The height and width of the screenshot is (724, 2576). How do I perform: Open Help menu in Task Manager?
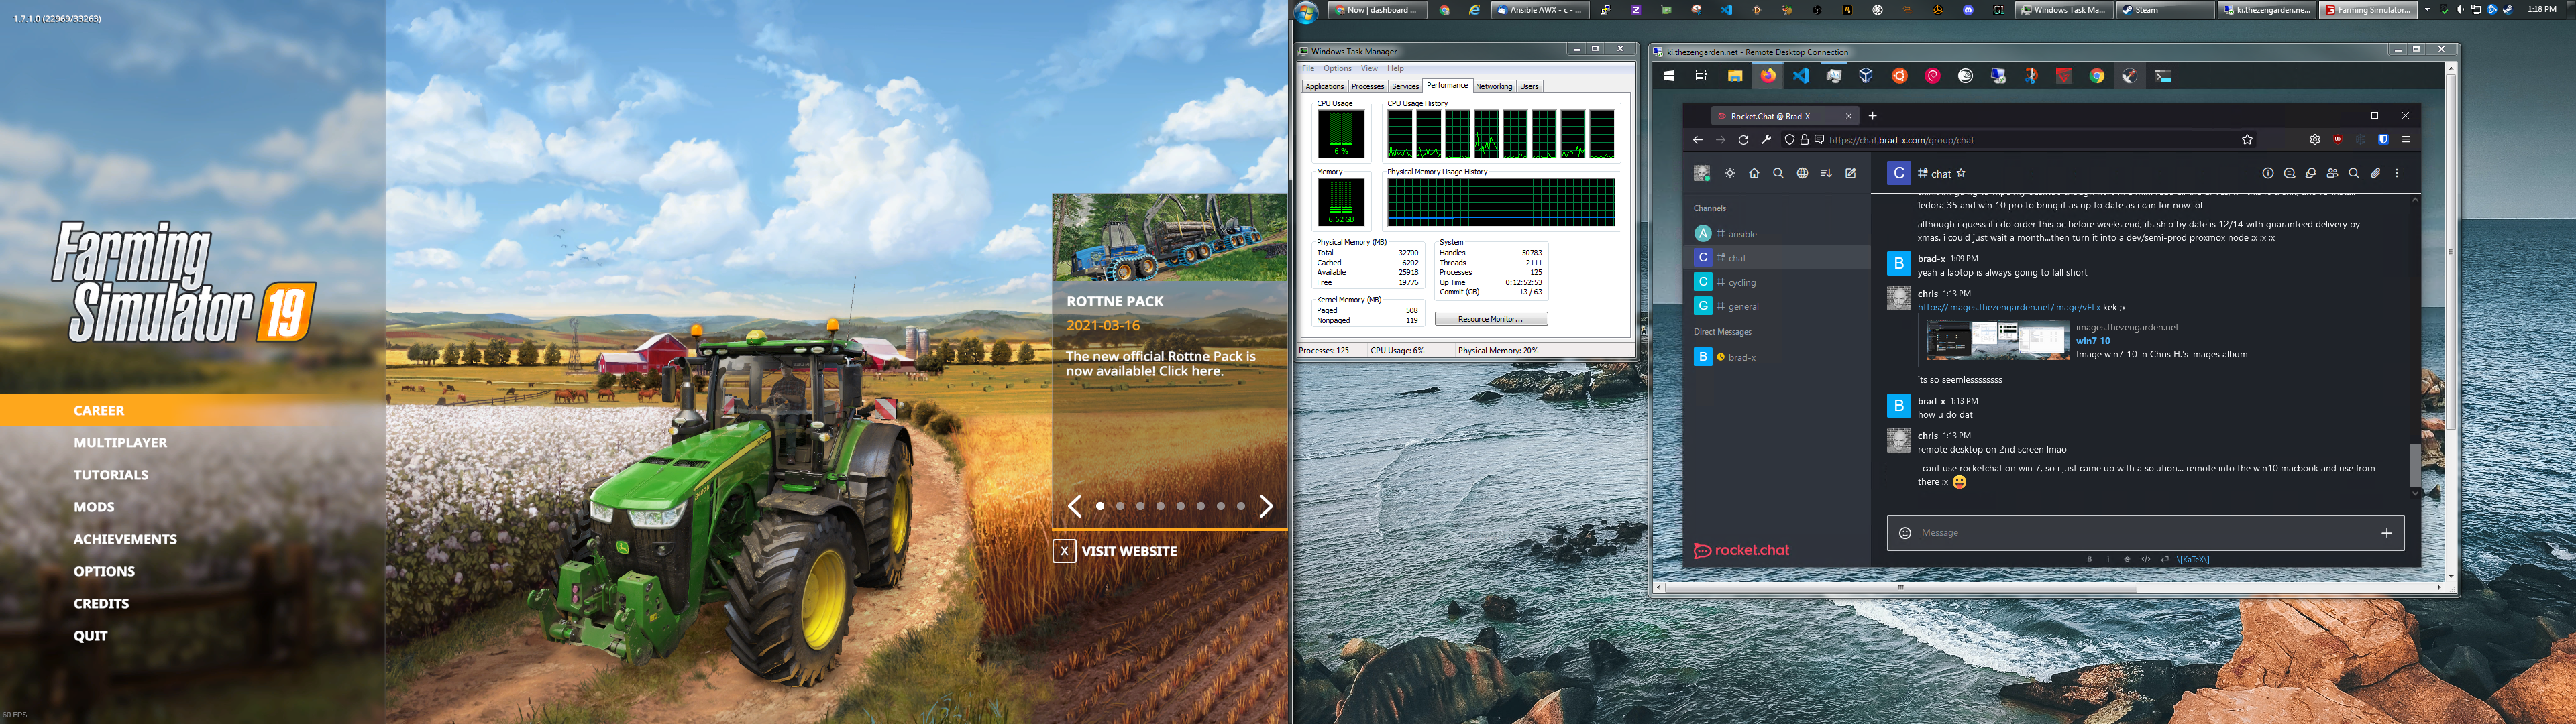(x=1395, y=69)
